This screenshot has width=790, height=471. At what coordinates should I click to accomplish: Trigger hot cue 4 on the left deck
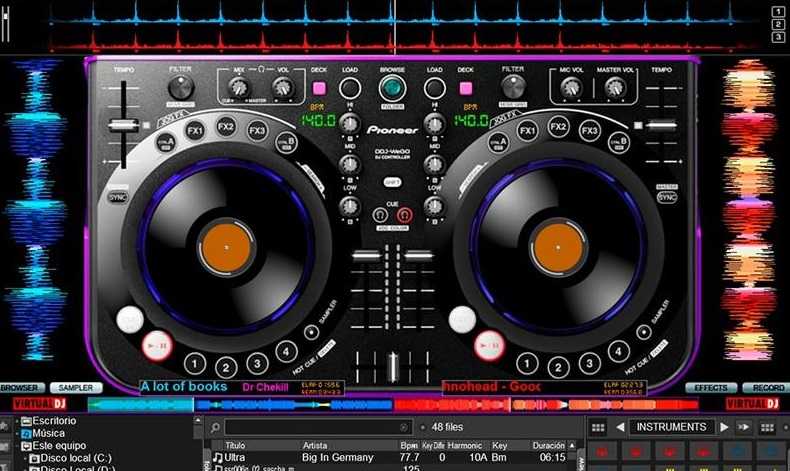click(x=286, y=351)
